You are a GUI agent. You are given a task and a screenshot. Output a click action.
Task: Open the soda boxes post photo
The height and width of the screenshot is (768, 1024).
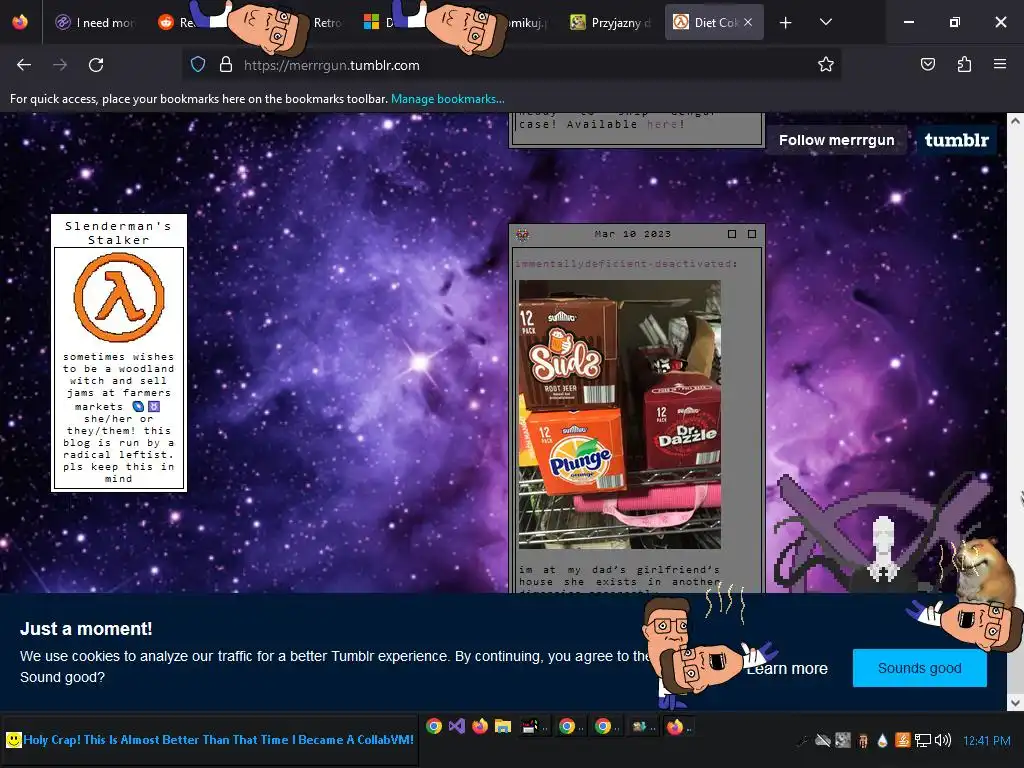(x=620, y=414)
